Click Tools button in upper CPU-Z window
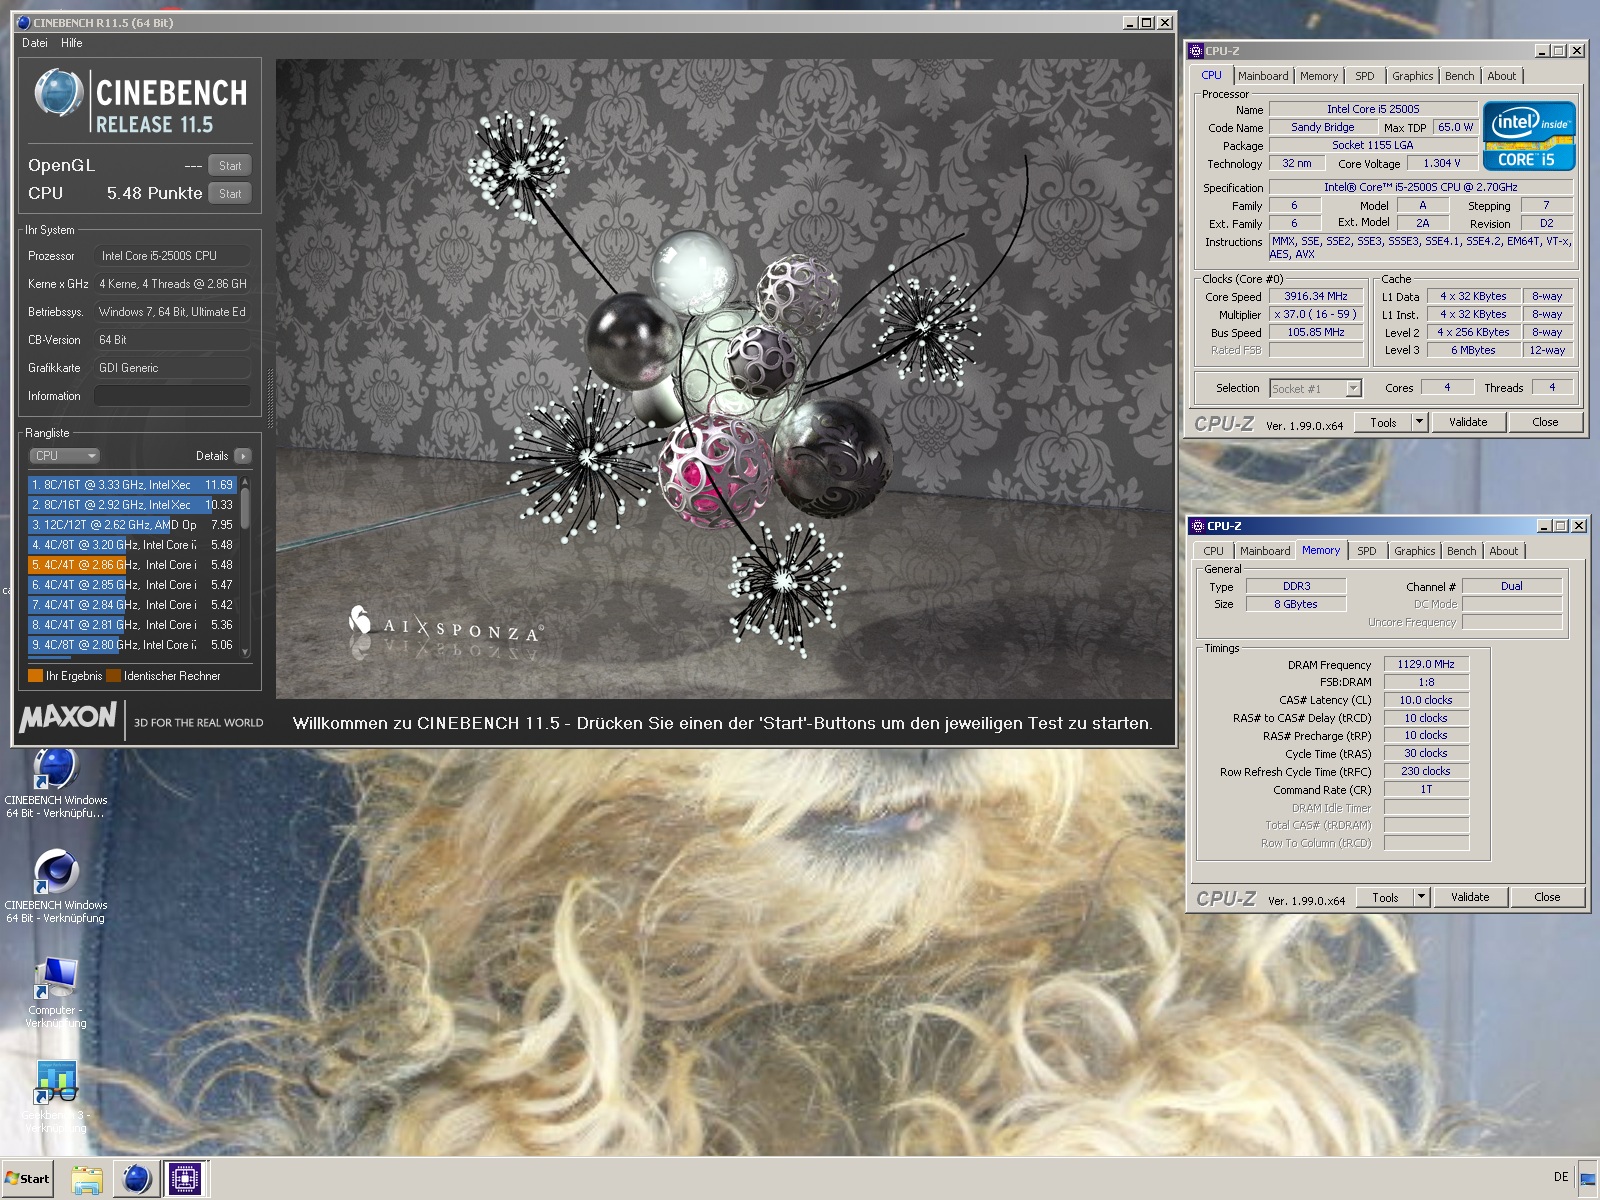This screenshot has width=1600, height=1200. [x=1383, y=423]
